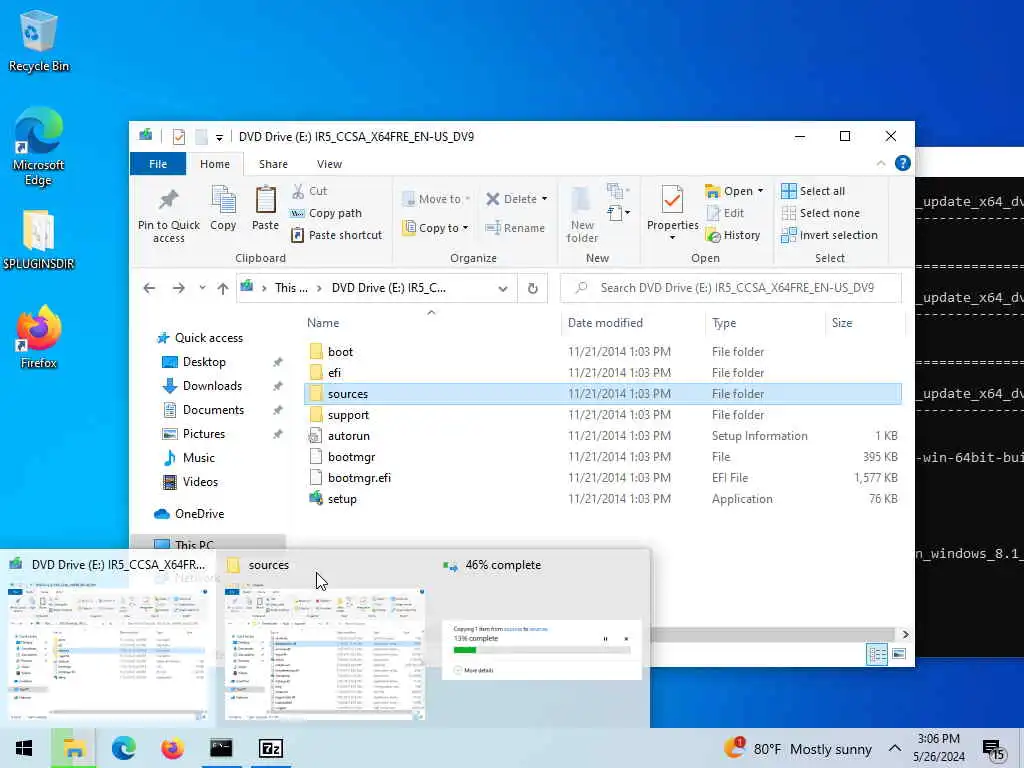Expand address bar history dropdown
This screenshot has width=1024, height=768.
pos(503,288)
